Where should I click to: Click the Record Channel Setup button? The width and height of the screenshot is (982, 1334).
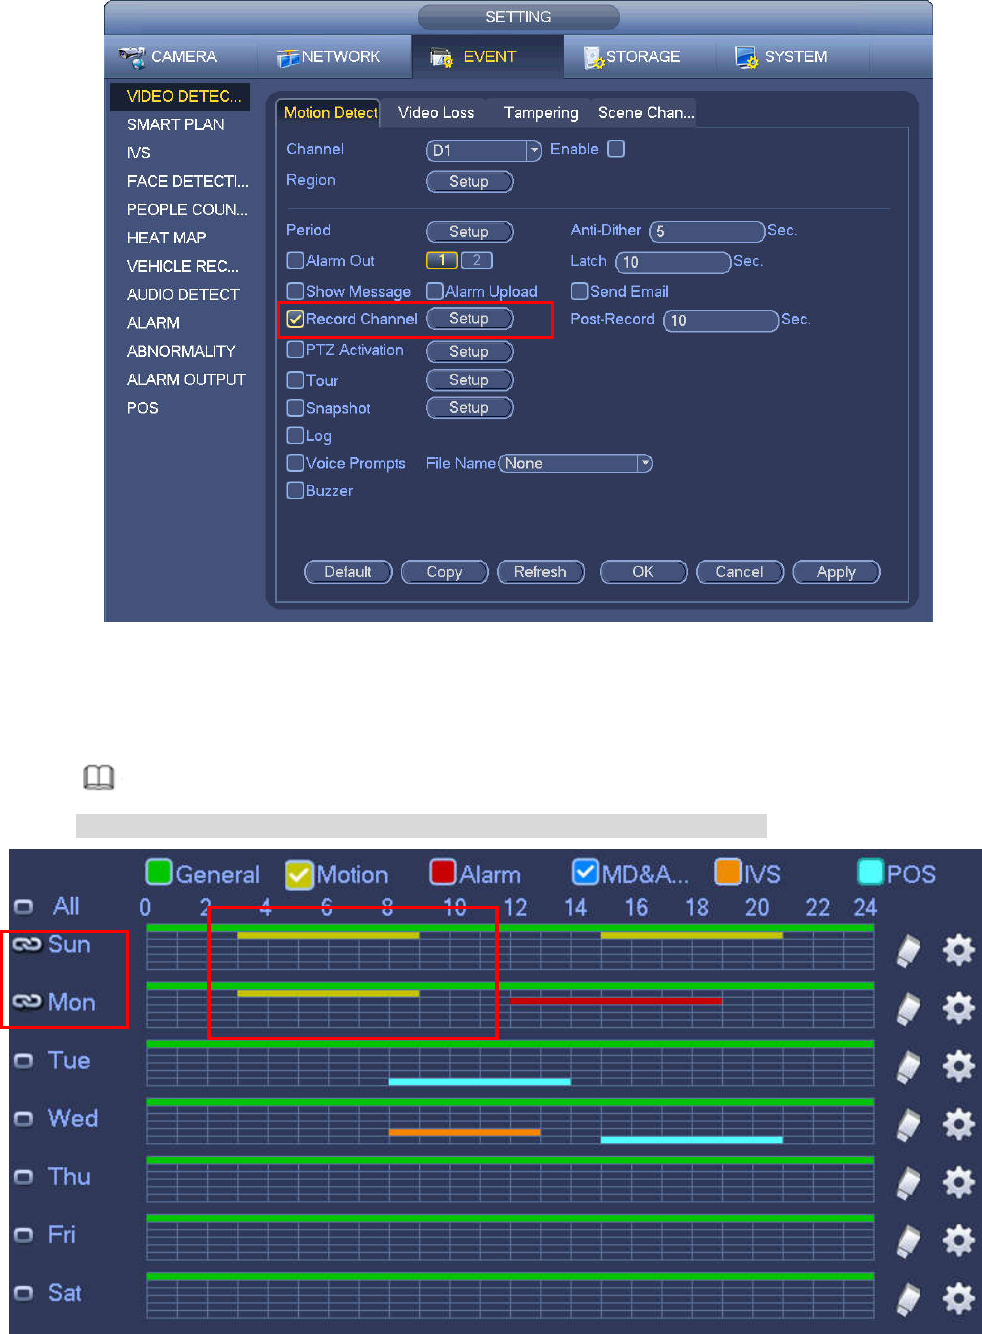pyautogui.click(x=469, y=318)
